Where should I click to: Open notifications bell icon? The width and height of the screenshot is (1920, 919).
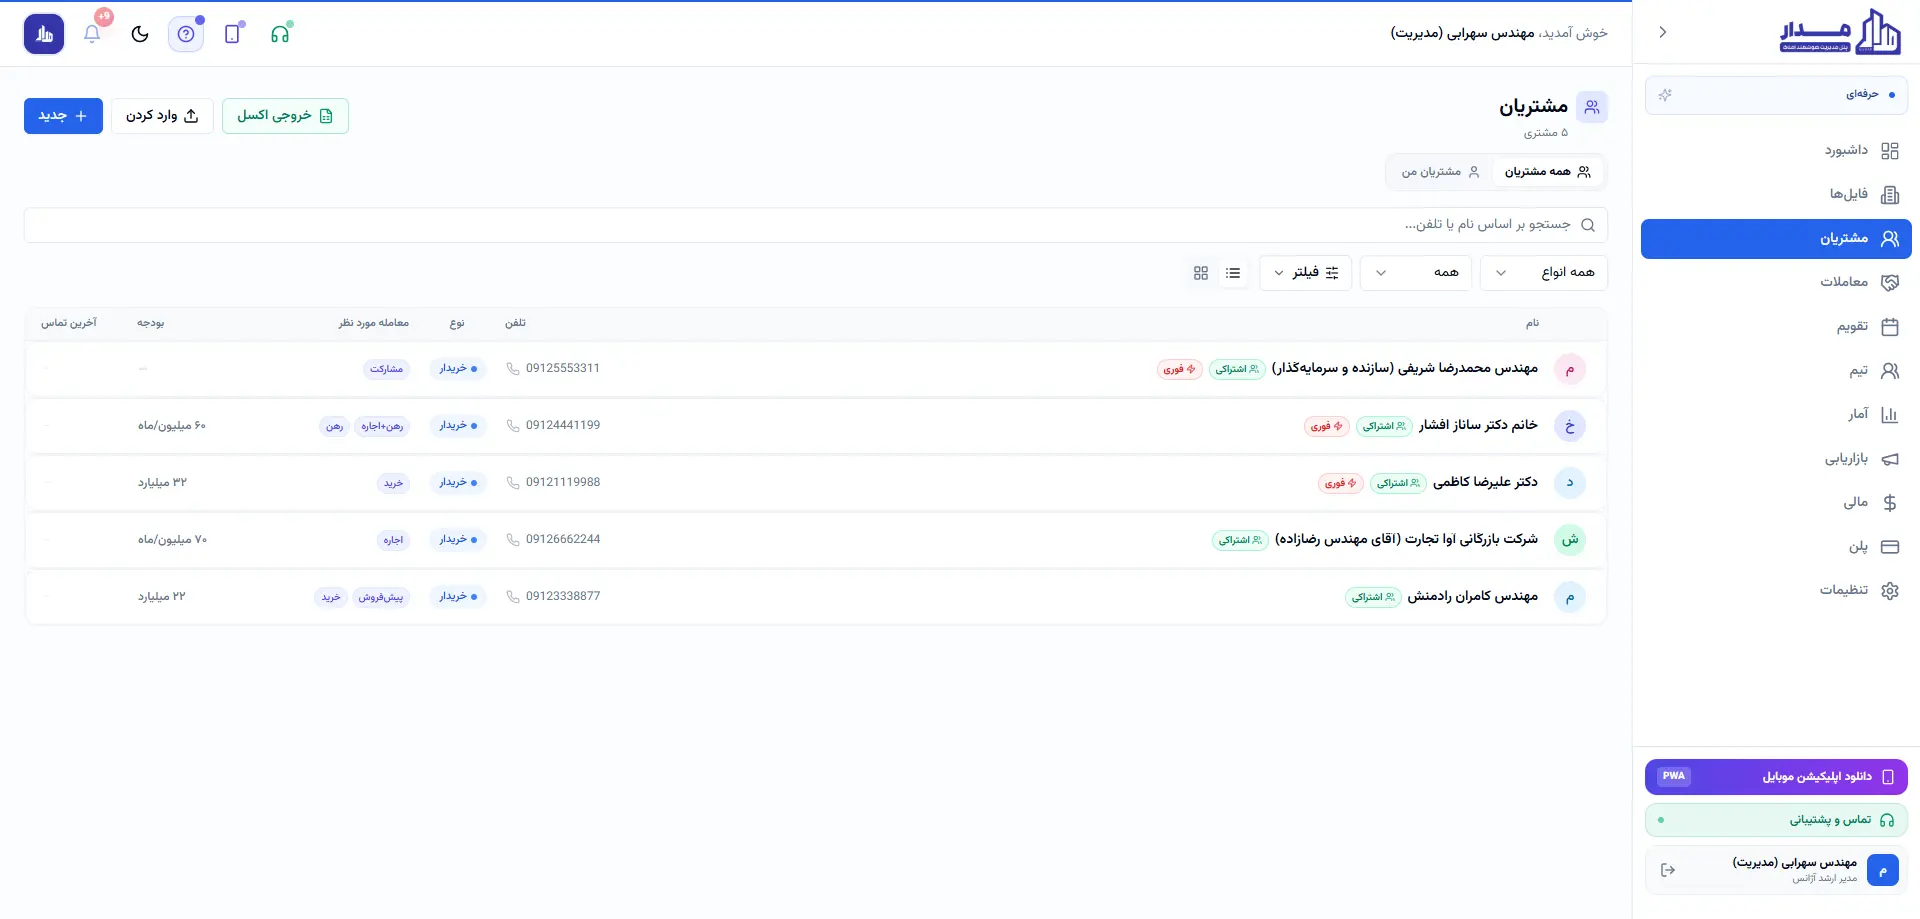[x=92, y=33]
